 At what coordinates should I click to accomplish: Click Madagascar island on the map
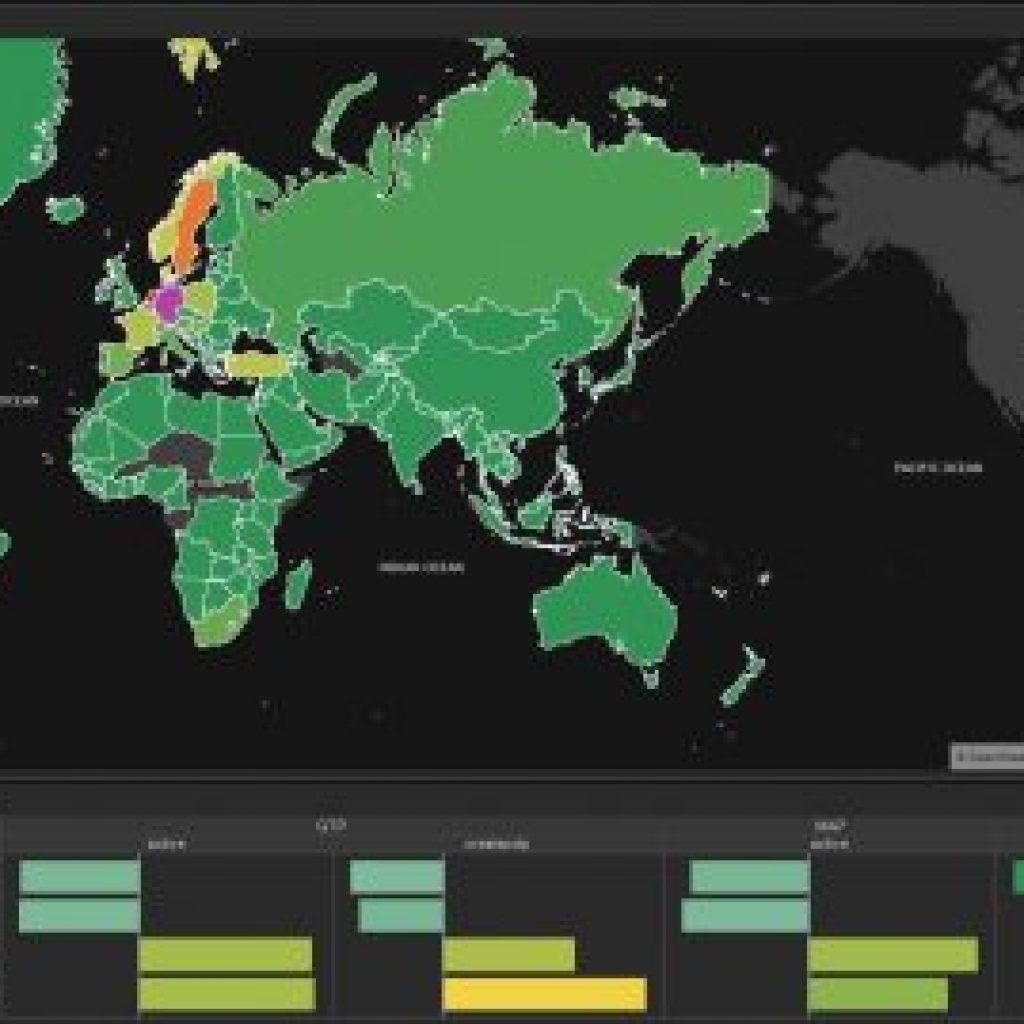[297, 583]
